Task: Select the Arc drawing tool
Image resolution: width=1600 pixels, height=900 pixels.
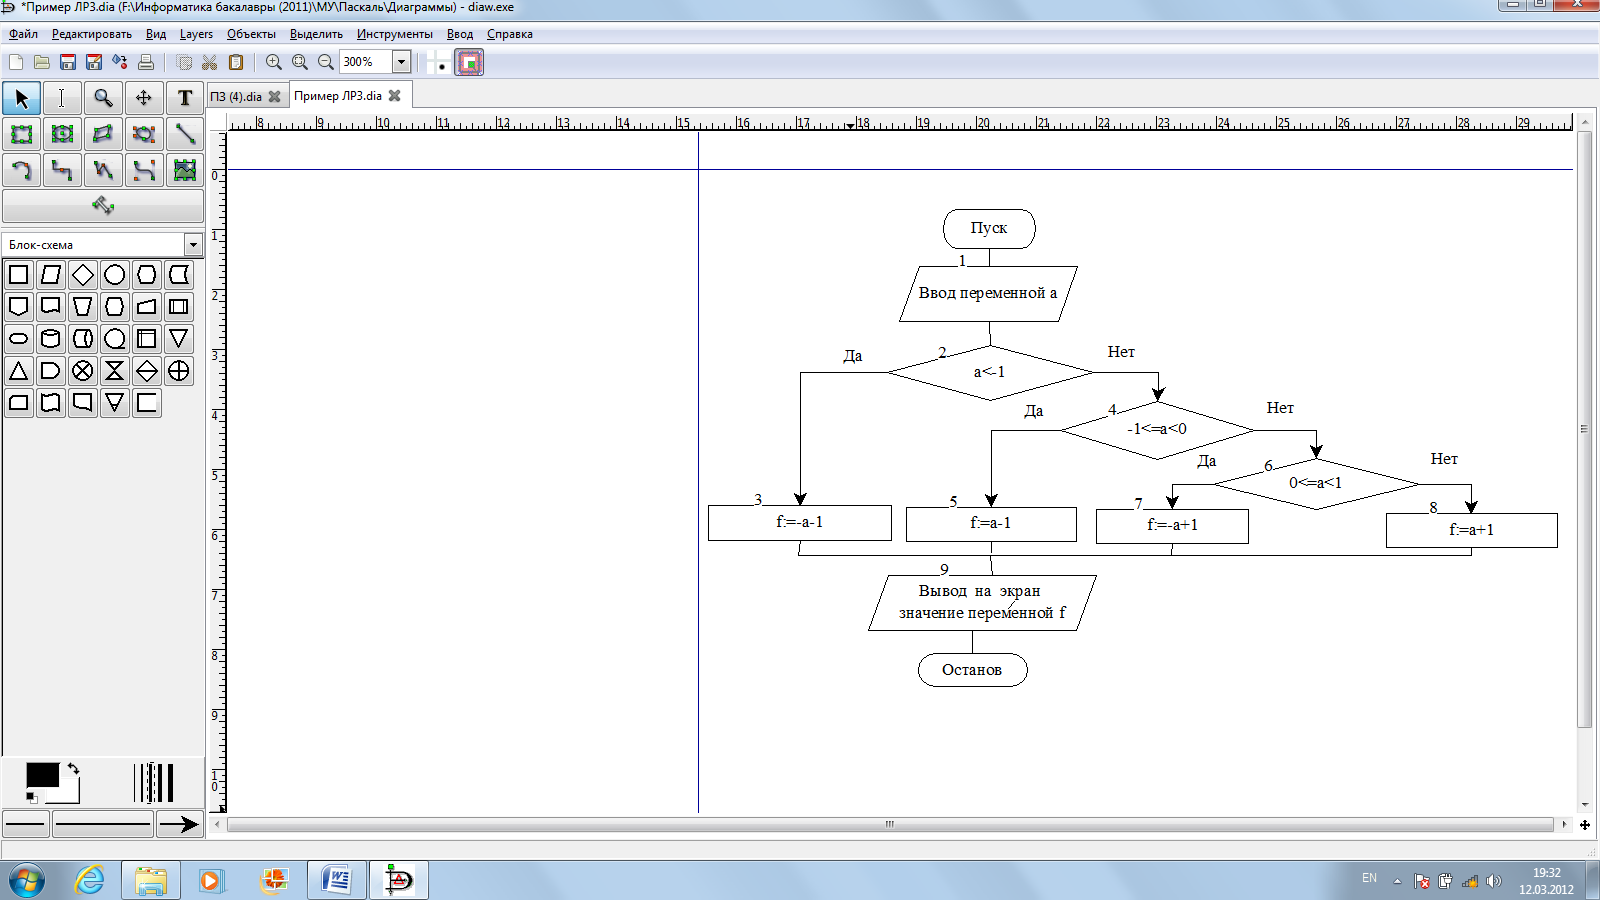Action: 22,170
